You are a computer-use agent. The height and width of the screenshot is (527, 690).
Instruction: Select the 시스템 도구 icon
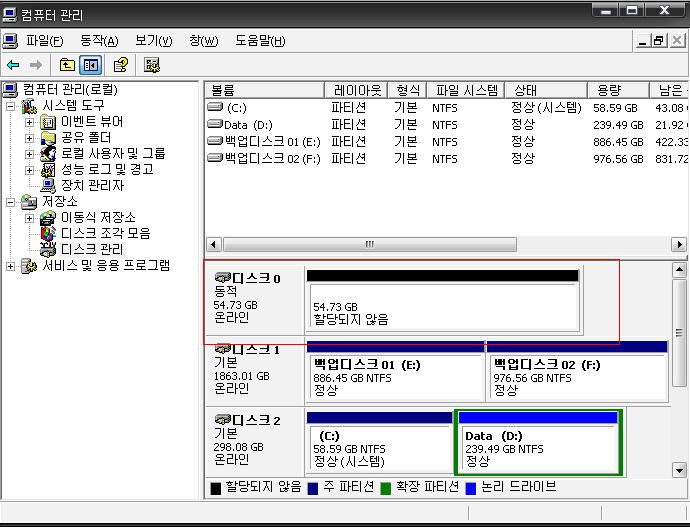(x=29, y=106)
